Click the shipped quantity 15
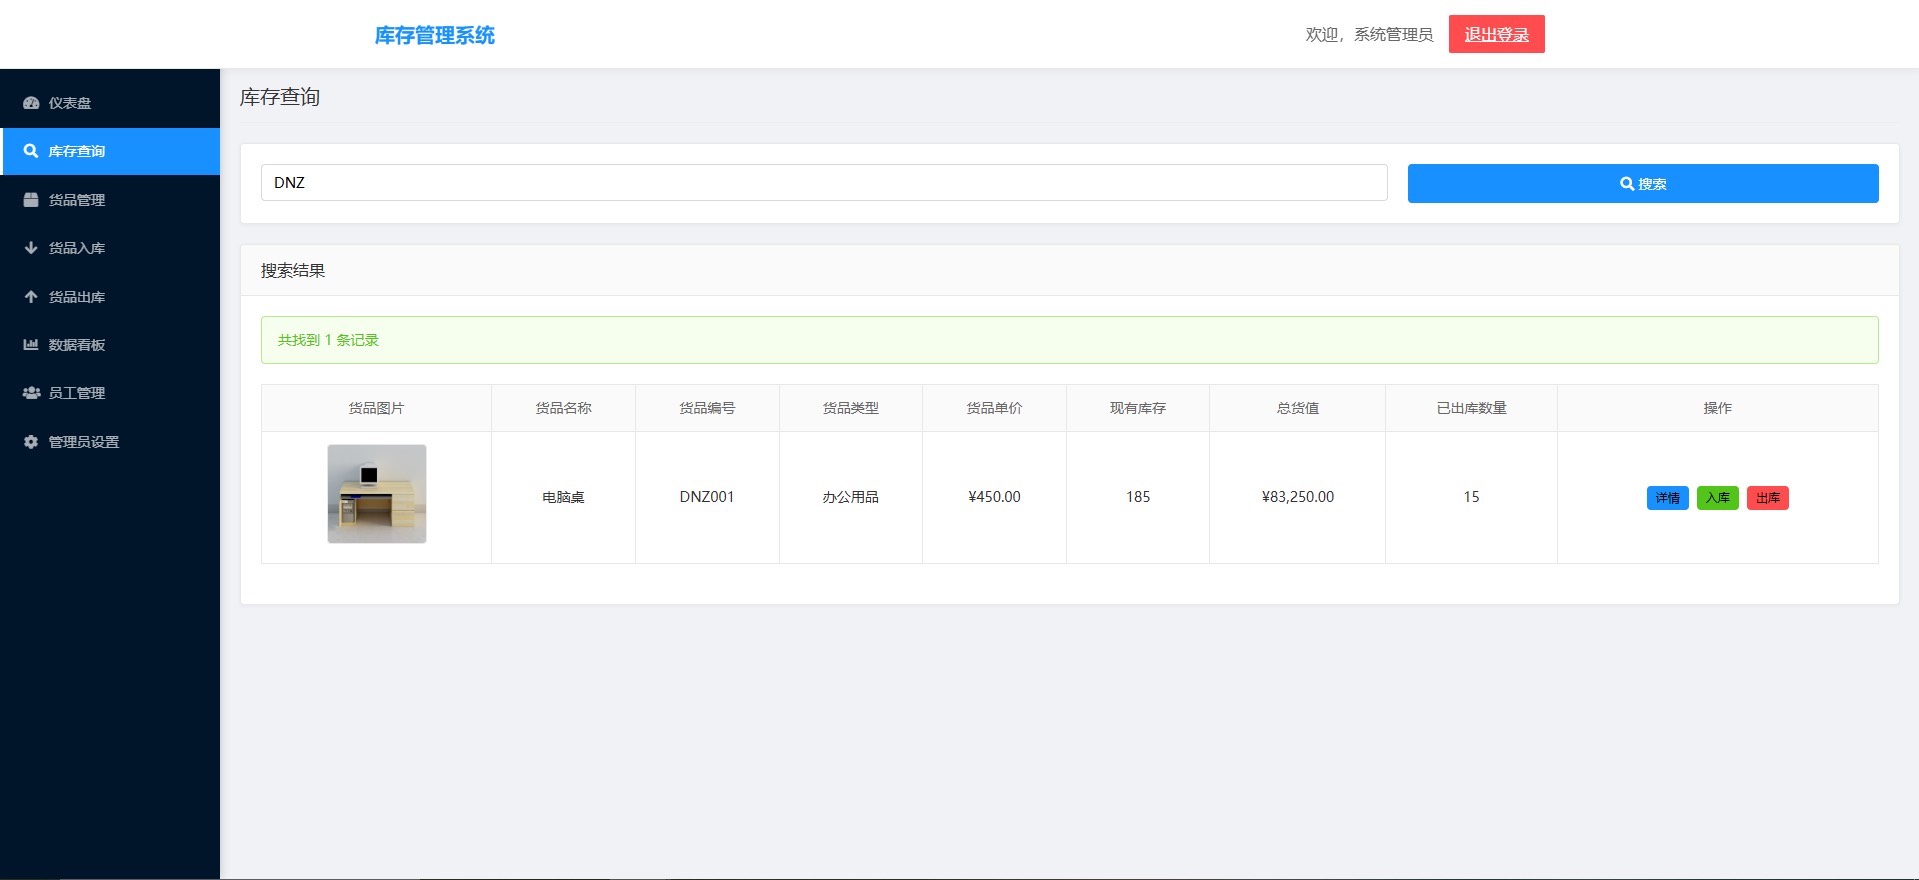 [x=1471, y=497]
